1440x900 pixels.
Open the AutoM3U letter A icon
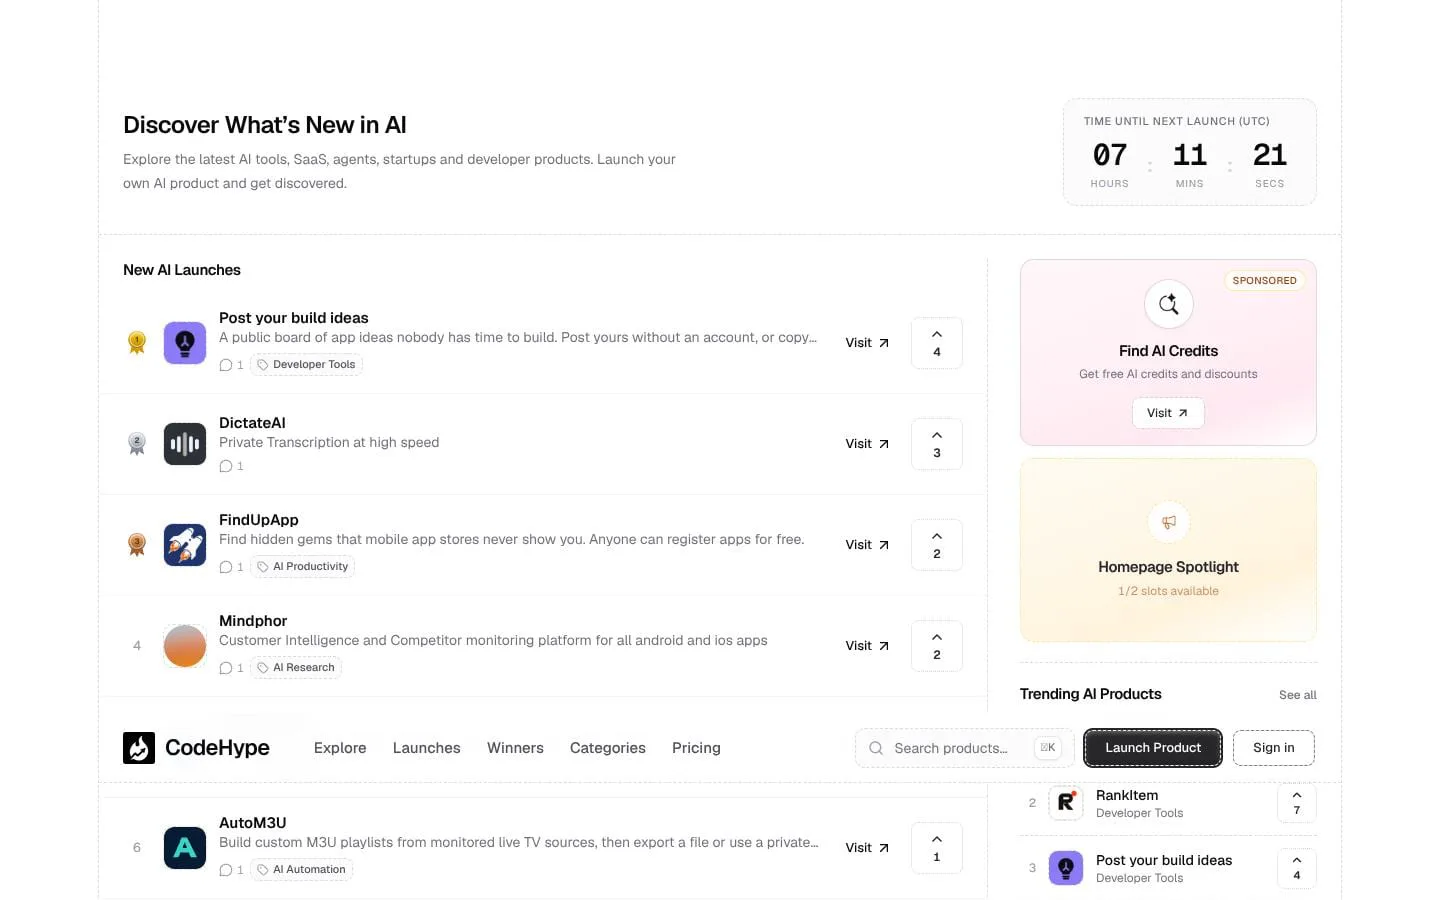pyautogui.click(x=185, y=848)
